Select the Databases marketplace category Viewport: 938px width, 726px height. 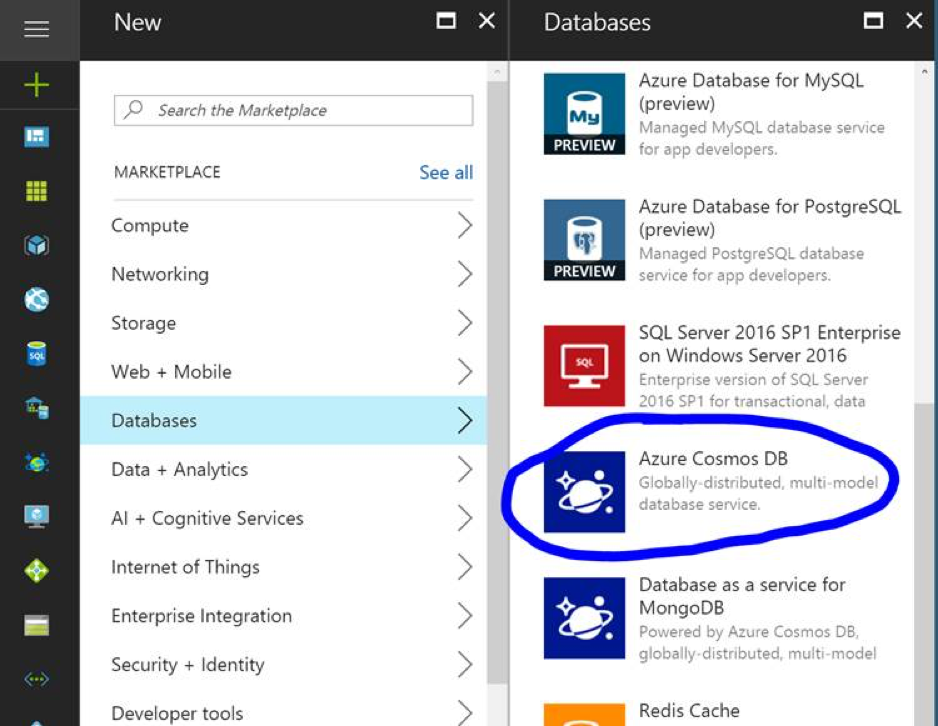click(x=284, y=420)
